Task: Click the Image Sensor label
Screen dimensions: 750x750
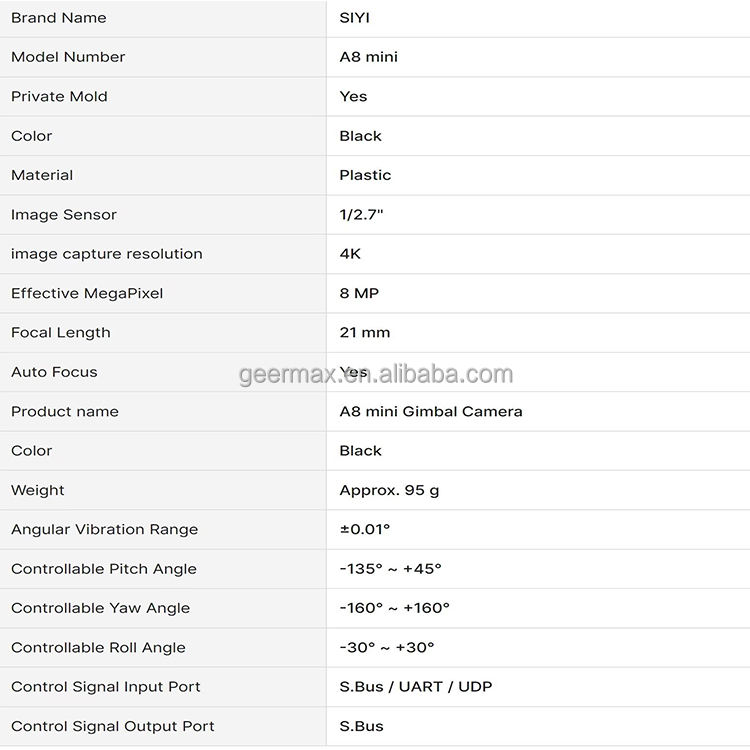Action: pyautogui.click(x=64, y=215)
